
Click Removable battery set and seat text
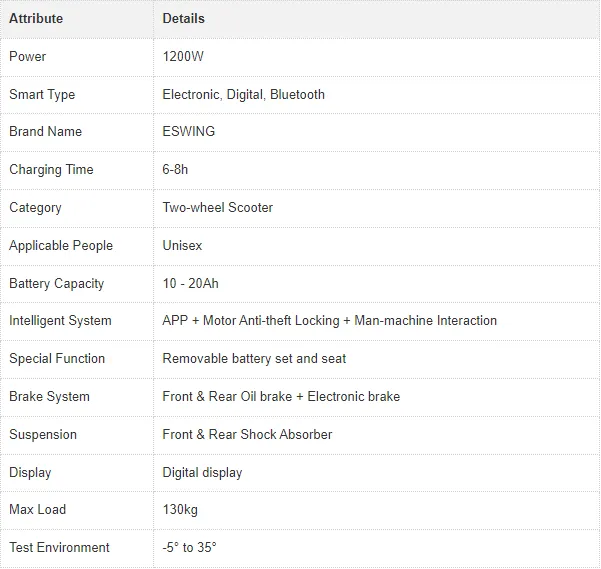254,359
